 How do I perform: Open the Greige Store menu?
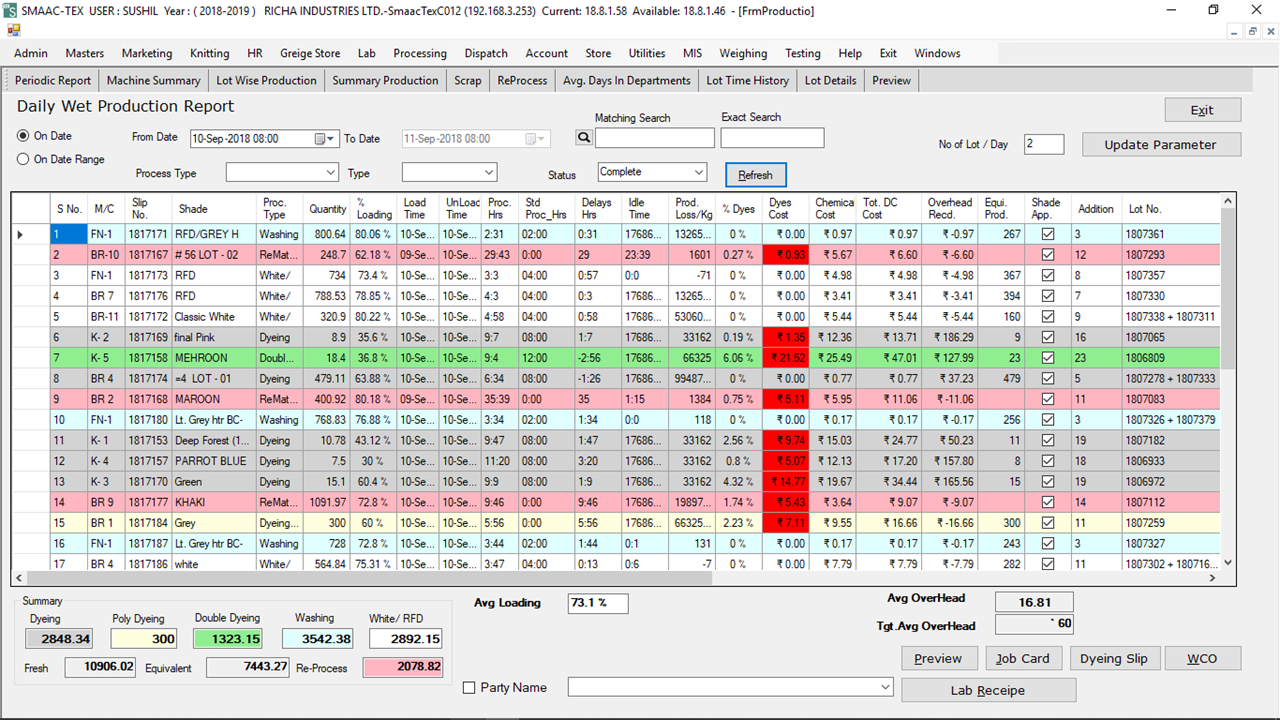coord(310,53)
